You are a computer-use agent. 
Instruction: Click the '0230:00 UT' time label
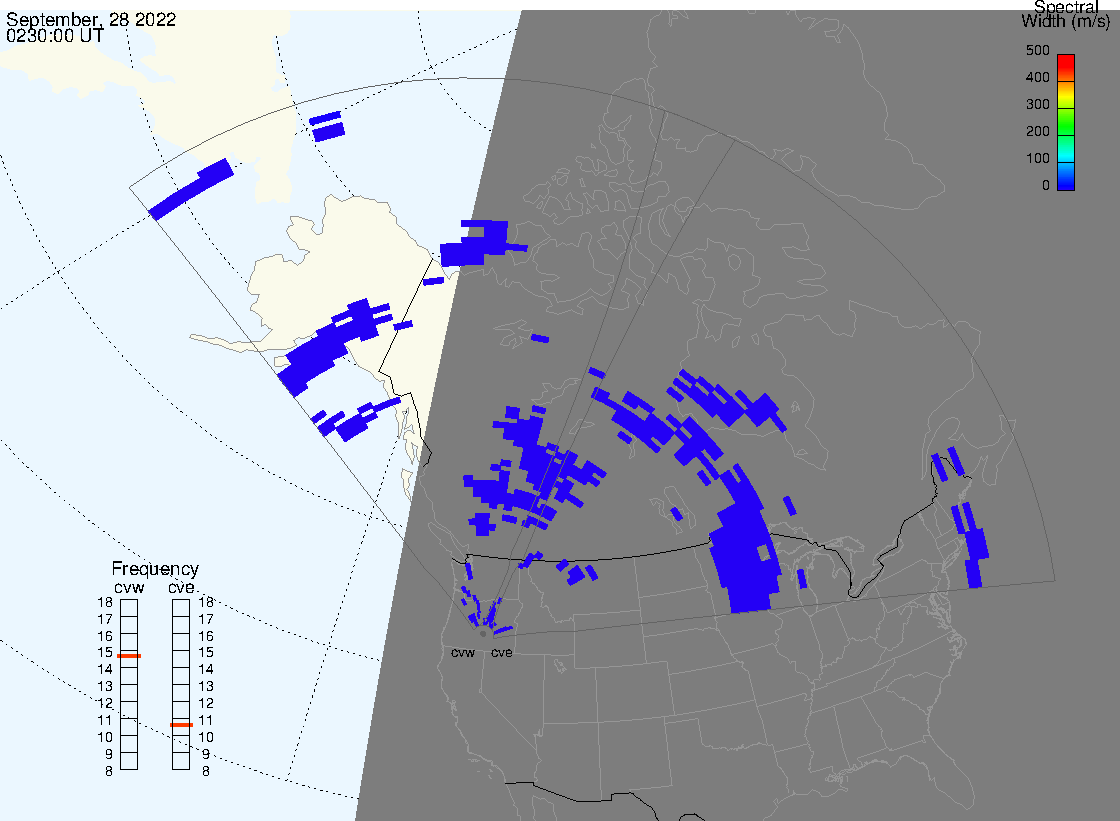[x=55, y=36]
